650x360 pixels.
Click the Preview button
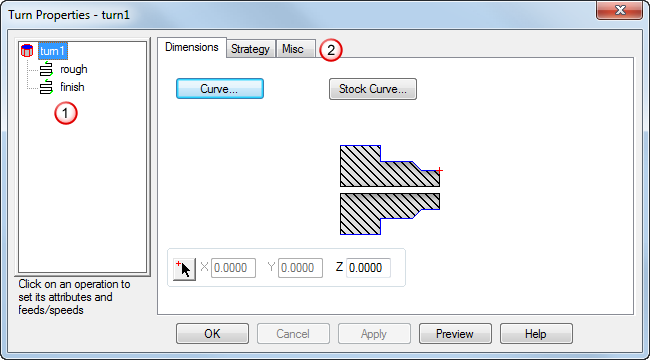[455, 334]
